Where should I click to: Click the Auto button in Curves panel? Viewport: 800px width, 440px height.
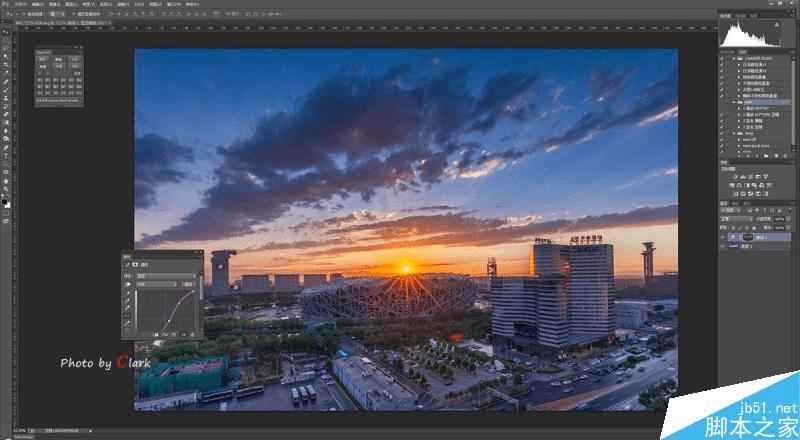188,284
